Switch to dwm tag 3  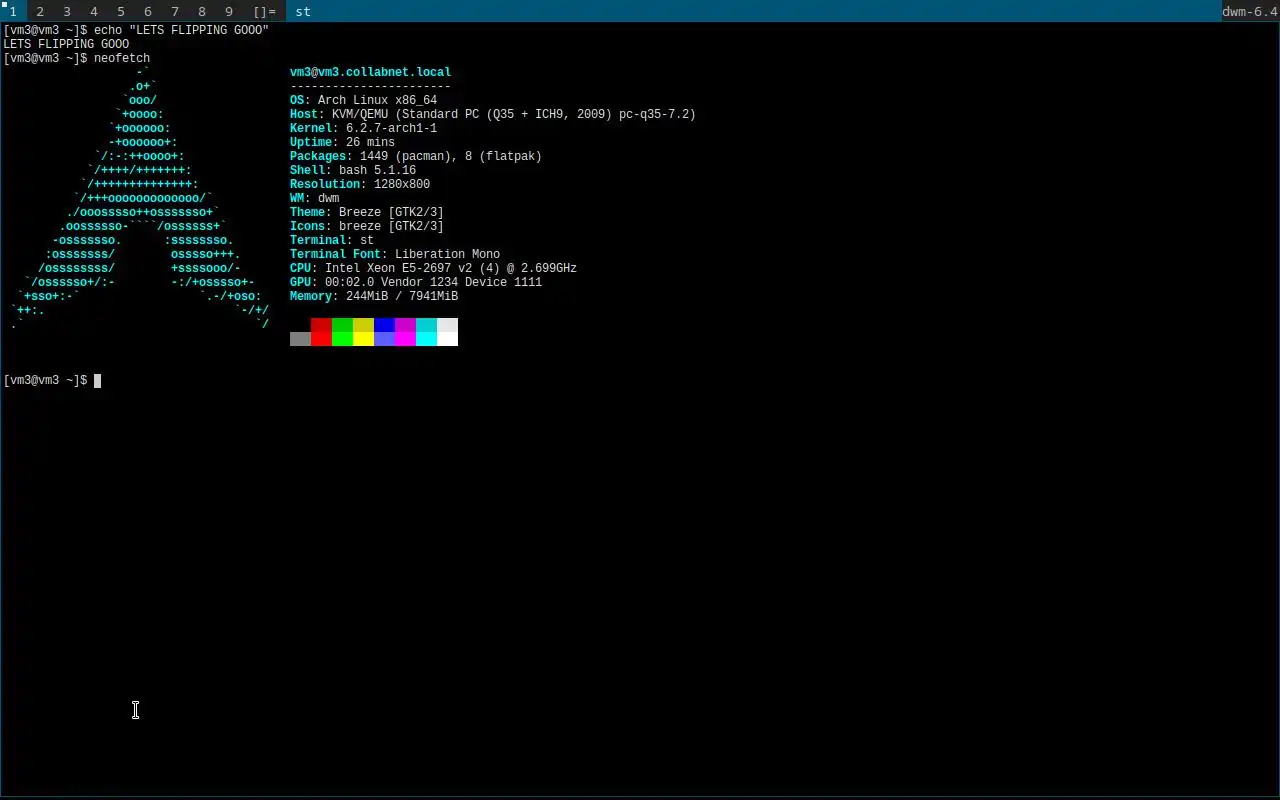[67, 11]
